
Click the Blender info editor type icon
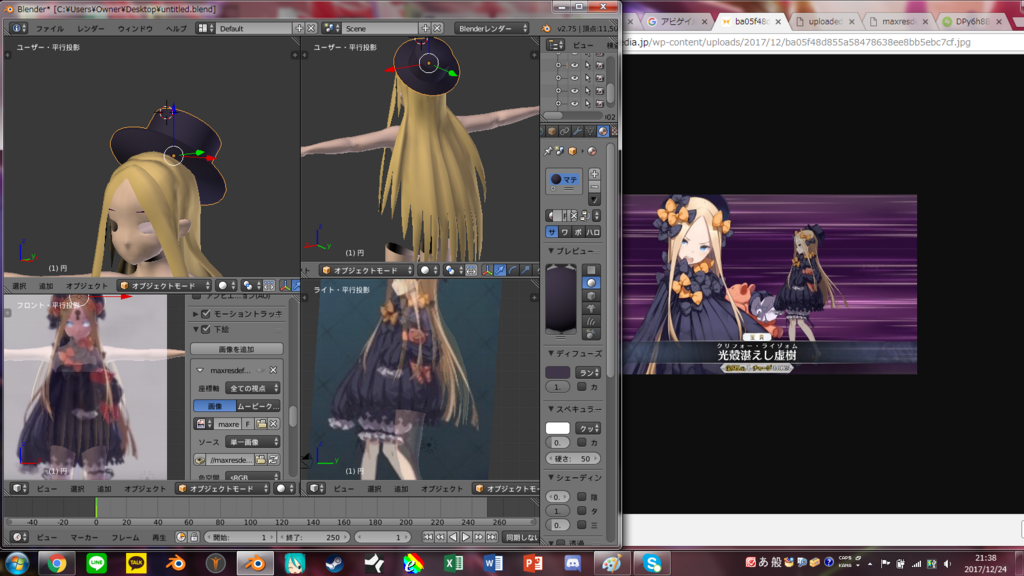tap(18, 28)
